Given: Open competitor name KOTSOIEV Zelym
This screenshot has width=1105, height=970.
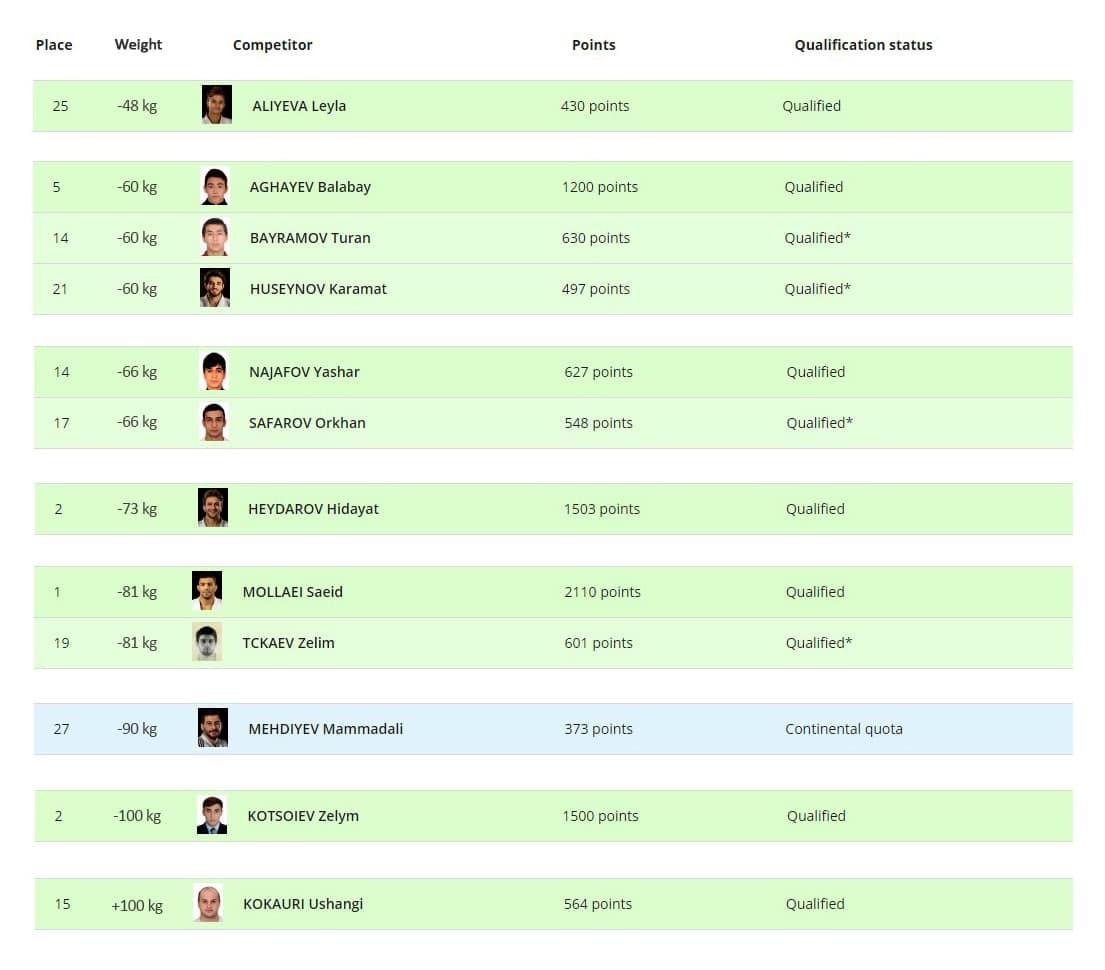Looking at the screenshot, I should 303,816.
